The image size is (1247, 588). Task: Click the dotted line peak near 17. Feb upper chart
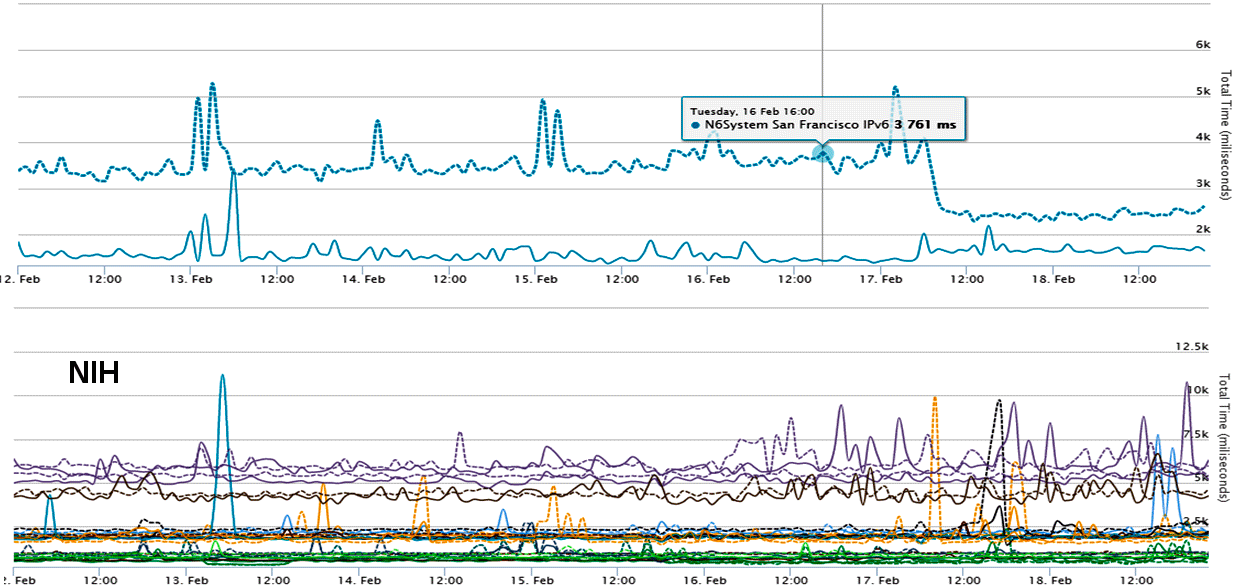coord(895,88)
